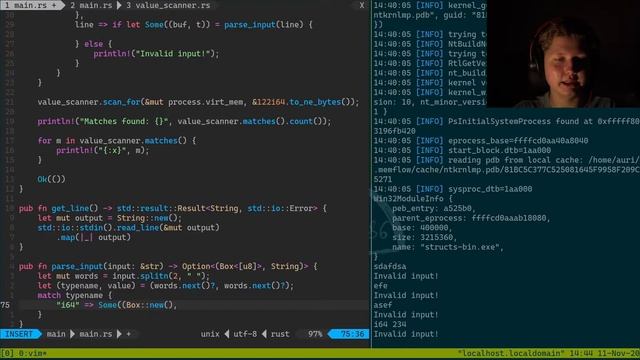Click the 'pub fn get_line()' signature
This screenshot has height=360, width=640.
[x=172, y=208]
